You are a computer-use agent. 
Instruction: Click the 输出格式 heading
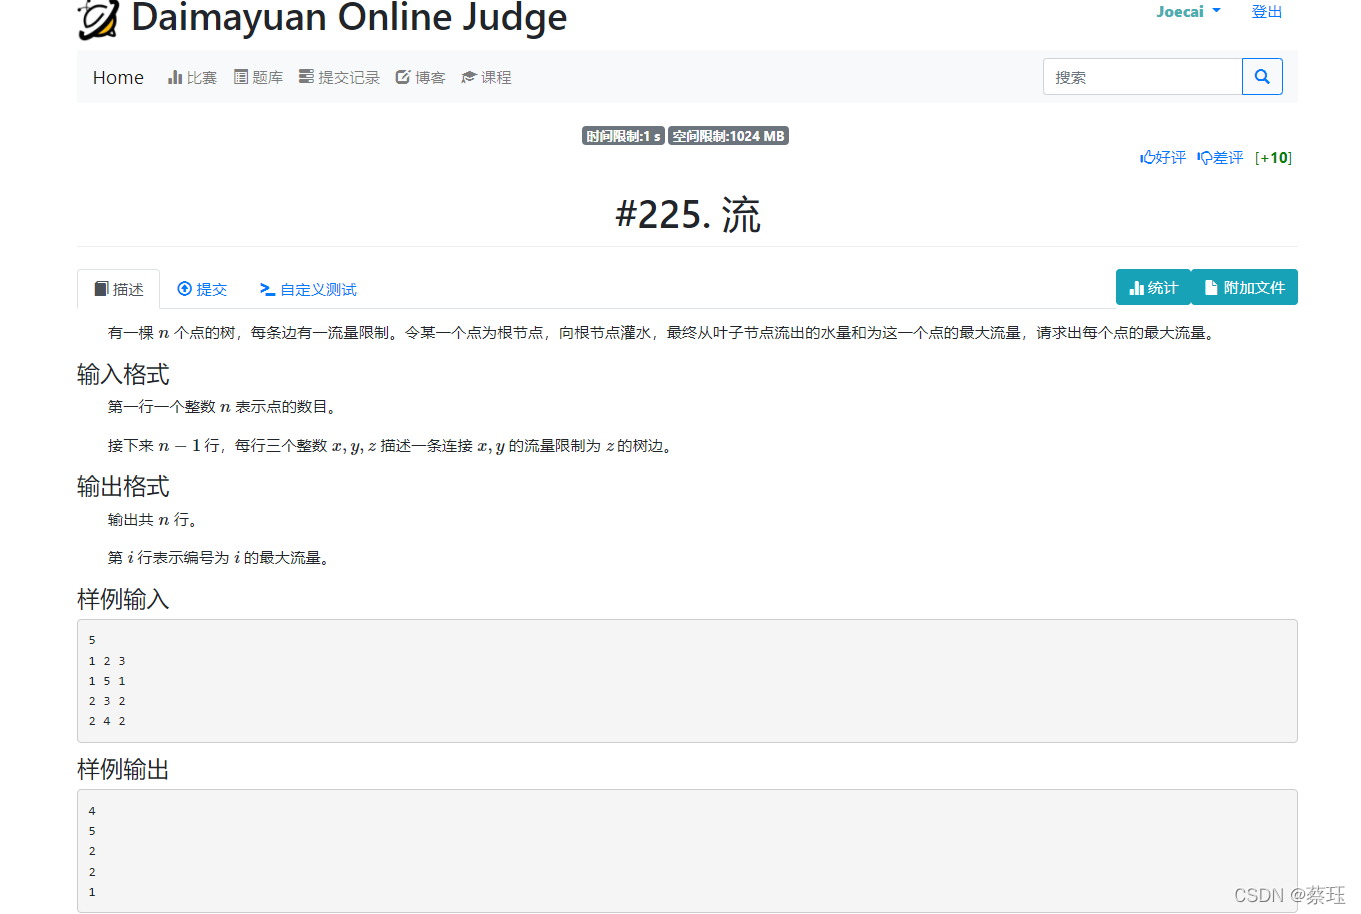pyautogui.click(x=123, y=487)
